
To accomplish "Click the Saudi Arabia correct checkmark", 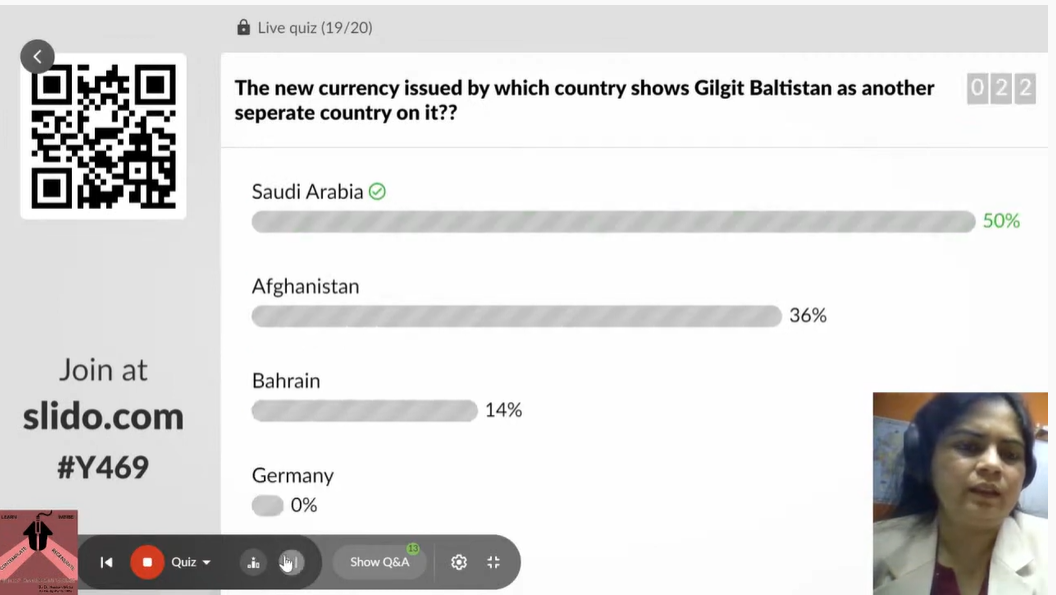I will coord(377,192).
